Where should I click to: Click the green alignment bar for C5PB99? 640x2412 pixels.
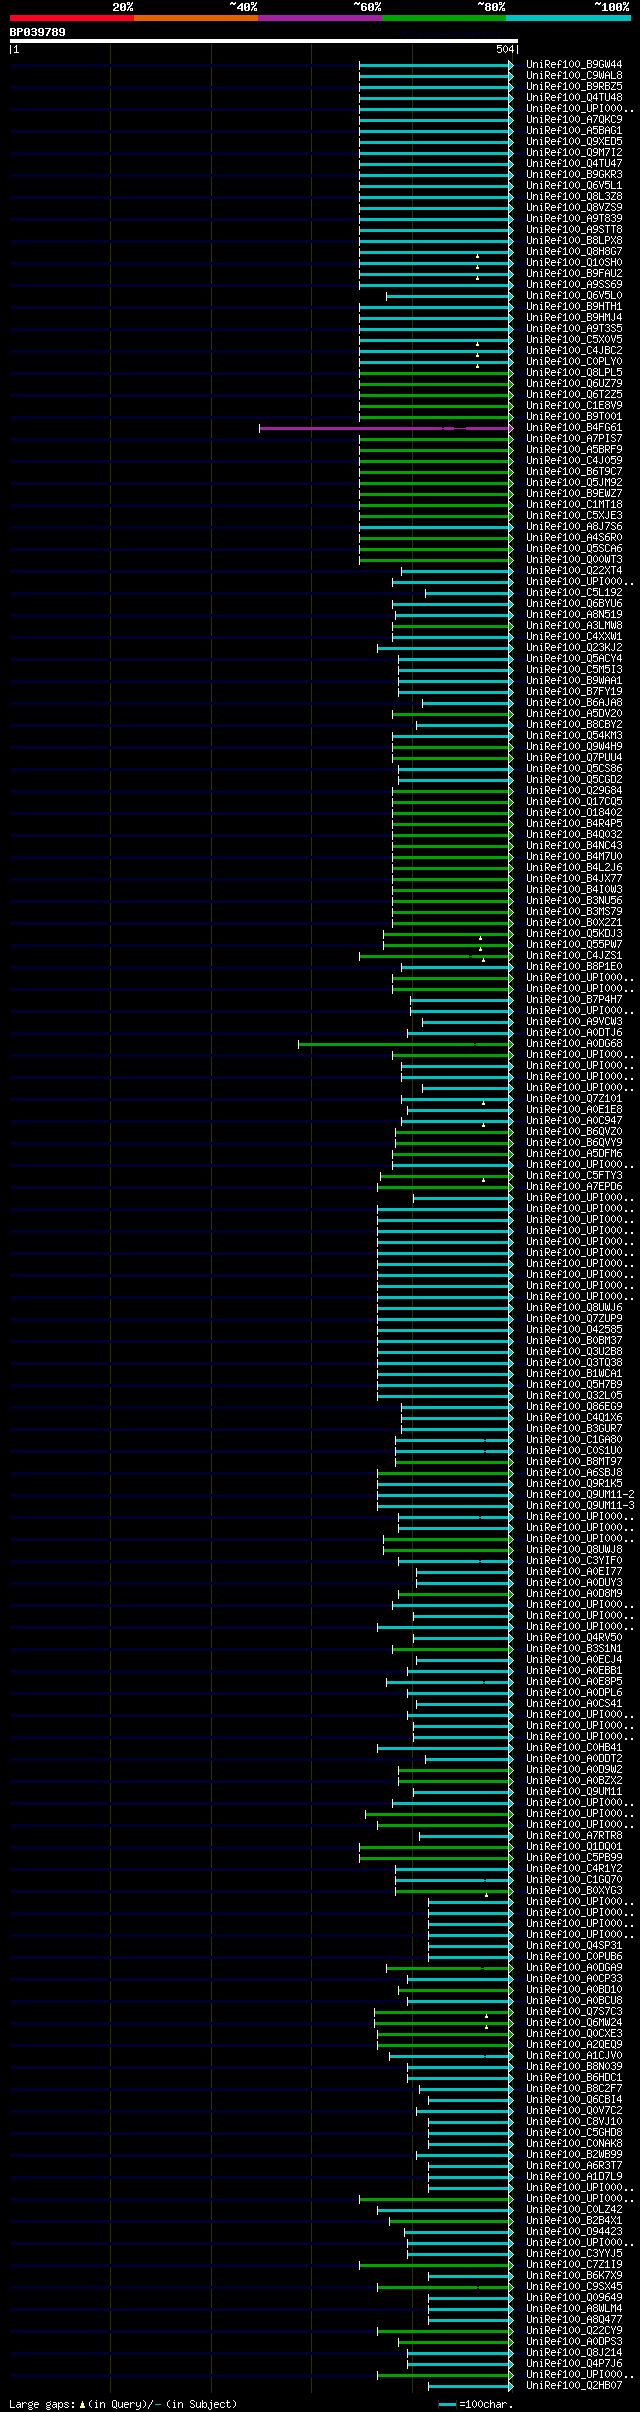(436, 1858)
